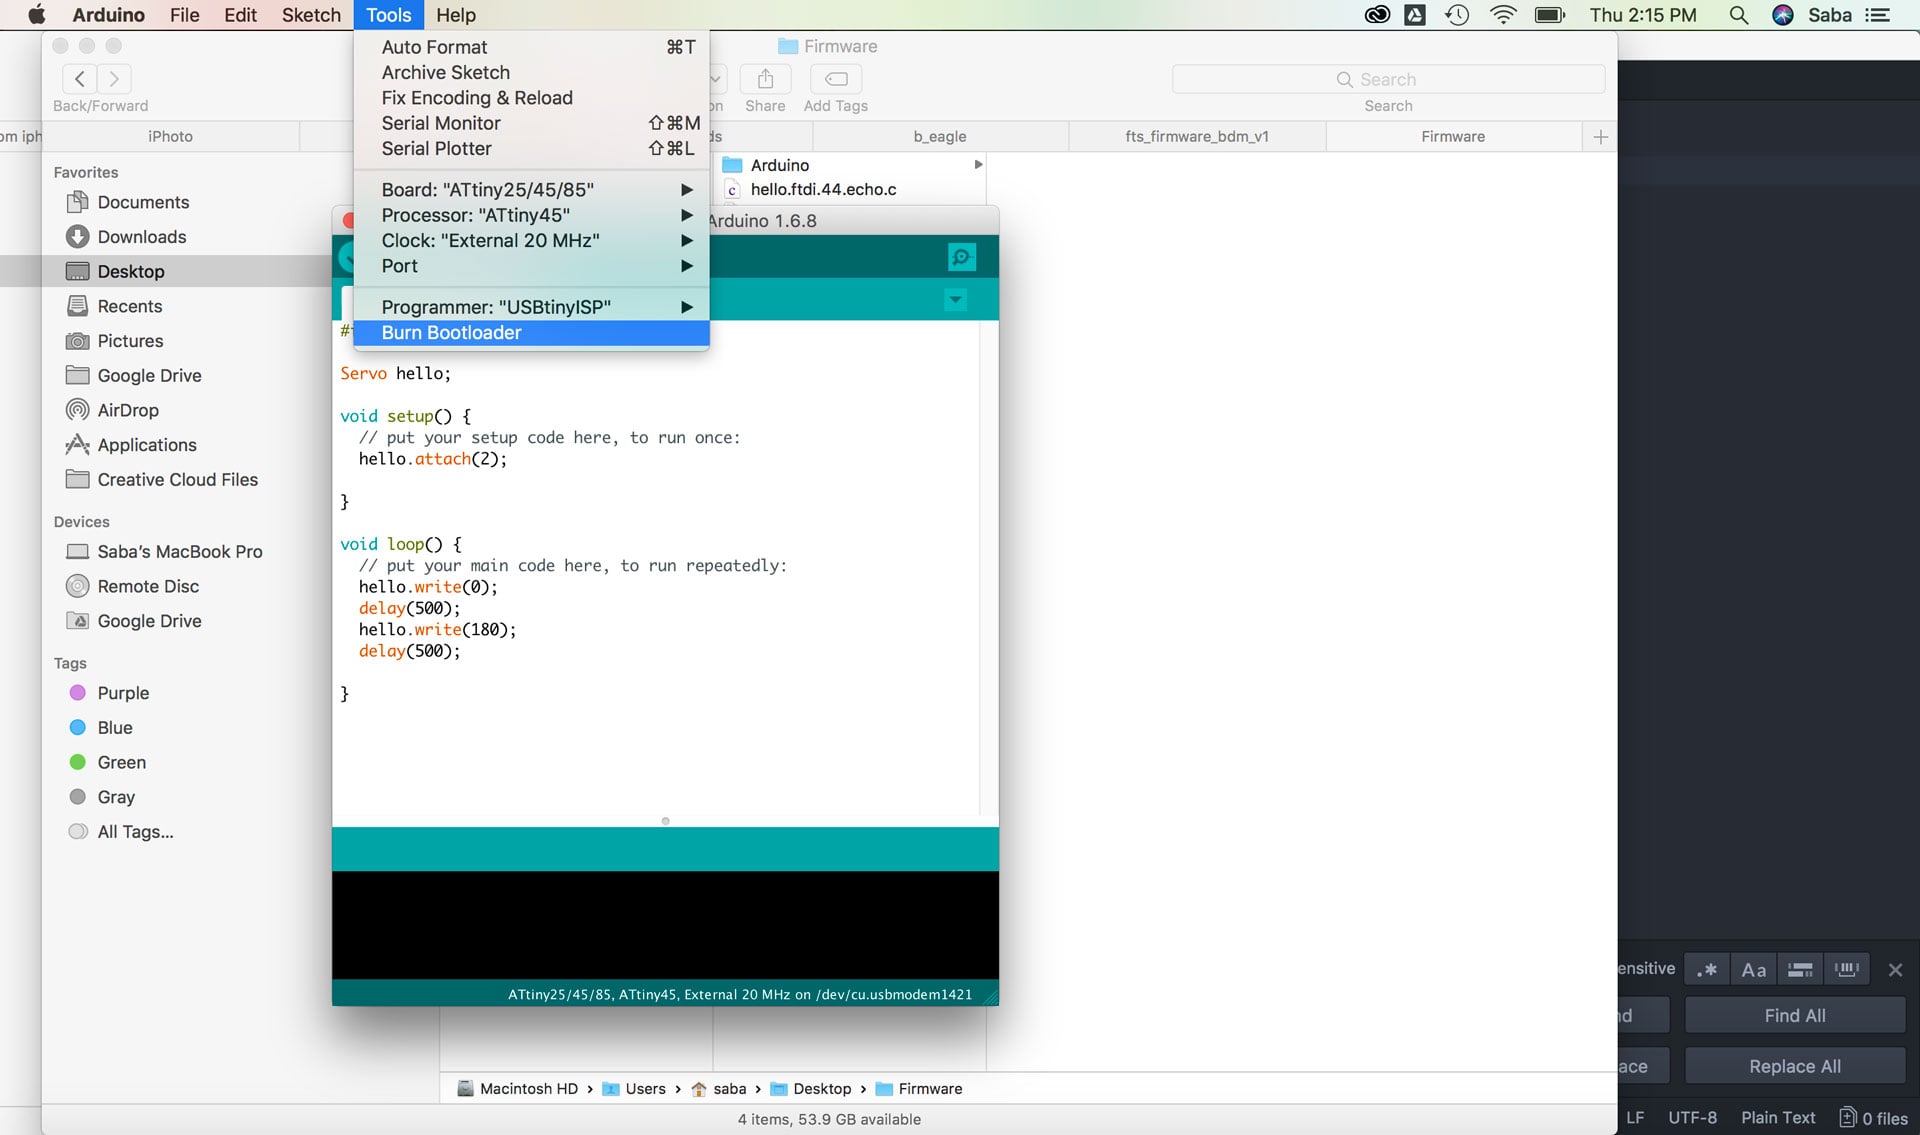Click Plain Text grammar in status bar
Viewport: 1920px width, 1135px height.
click(1778, 1118)
